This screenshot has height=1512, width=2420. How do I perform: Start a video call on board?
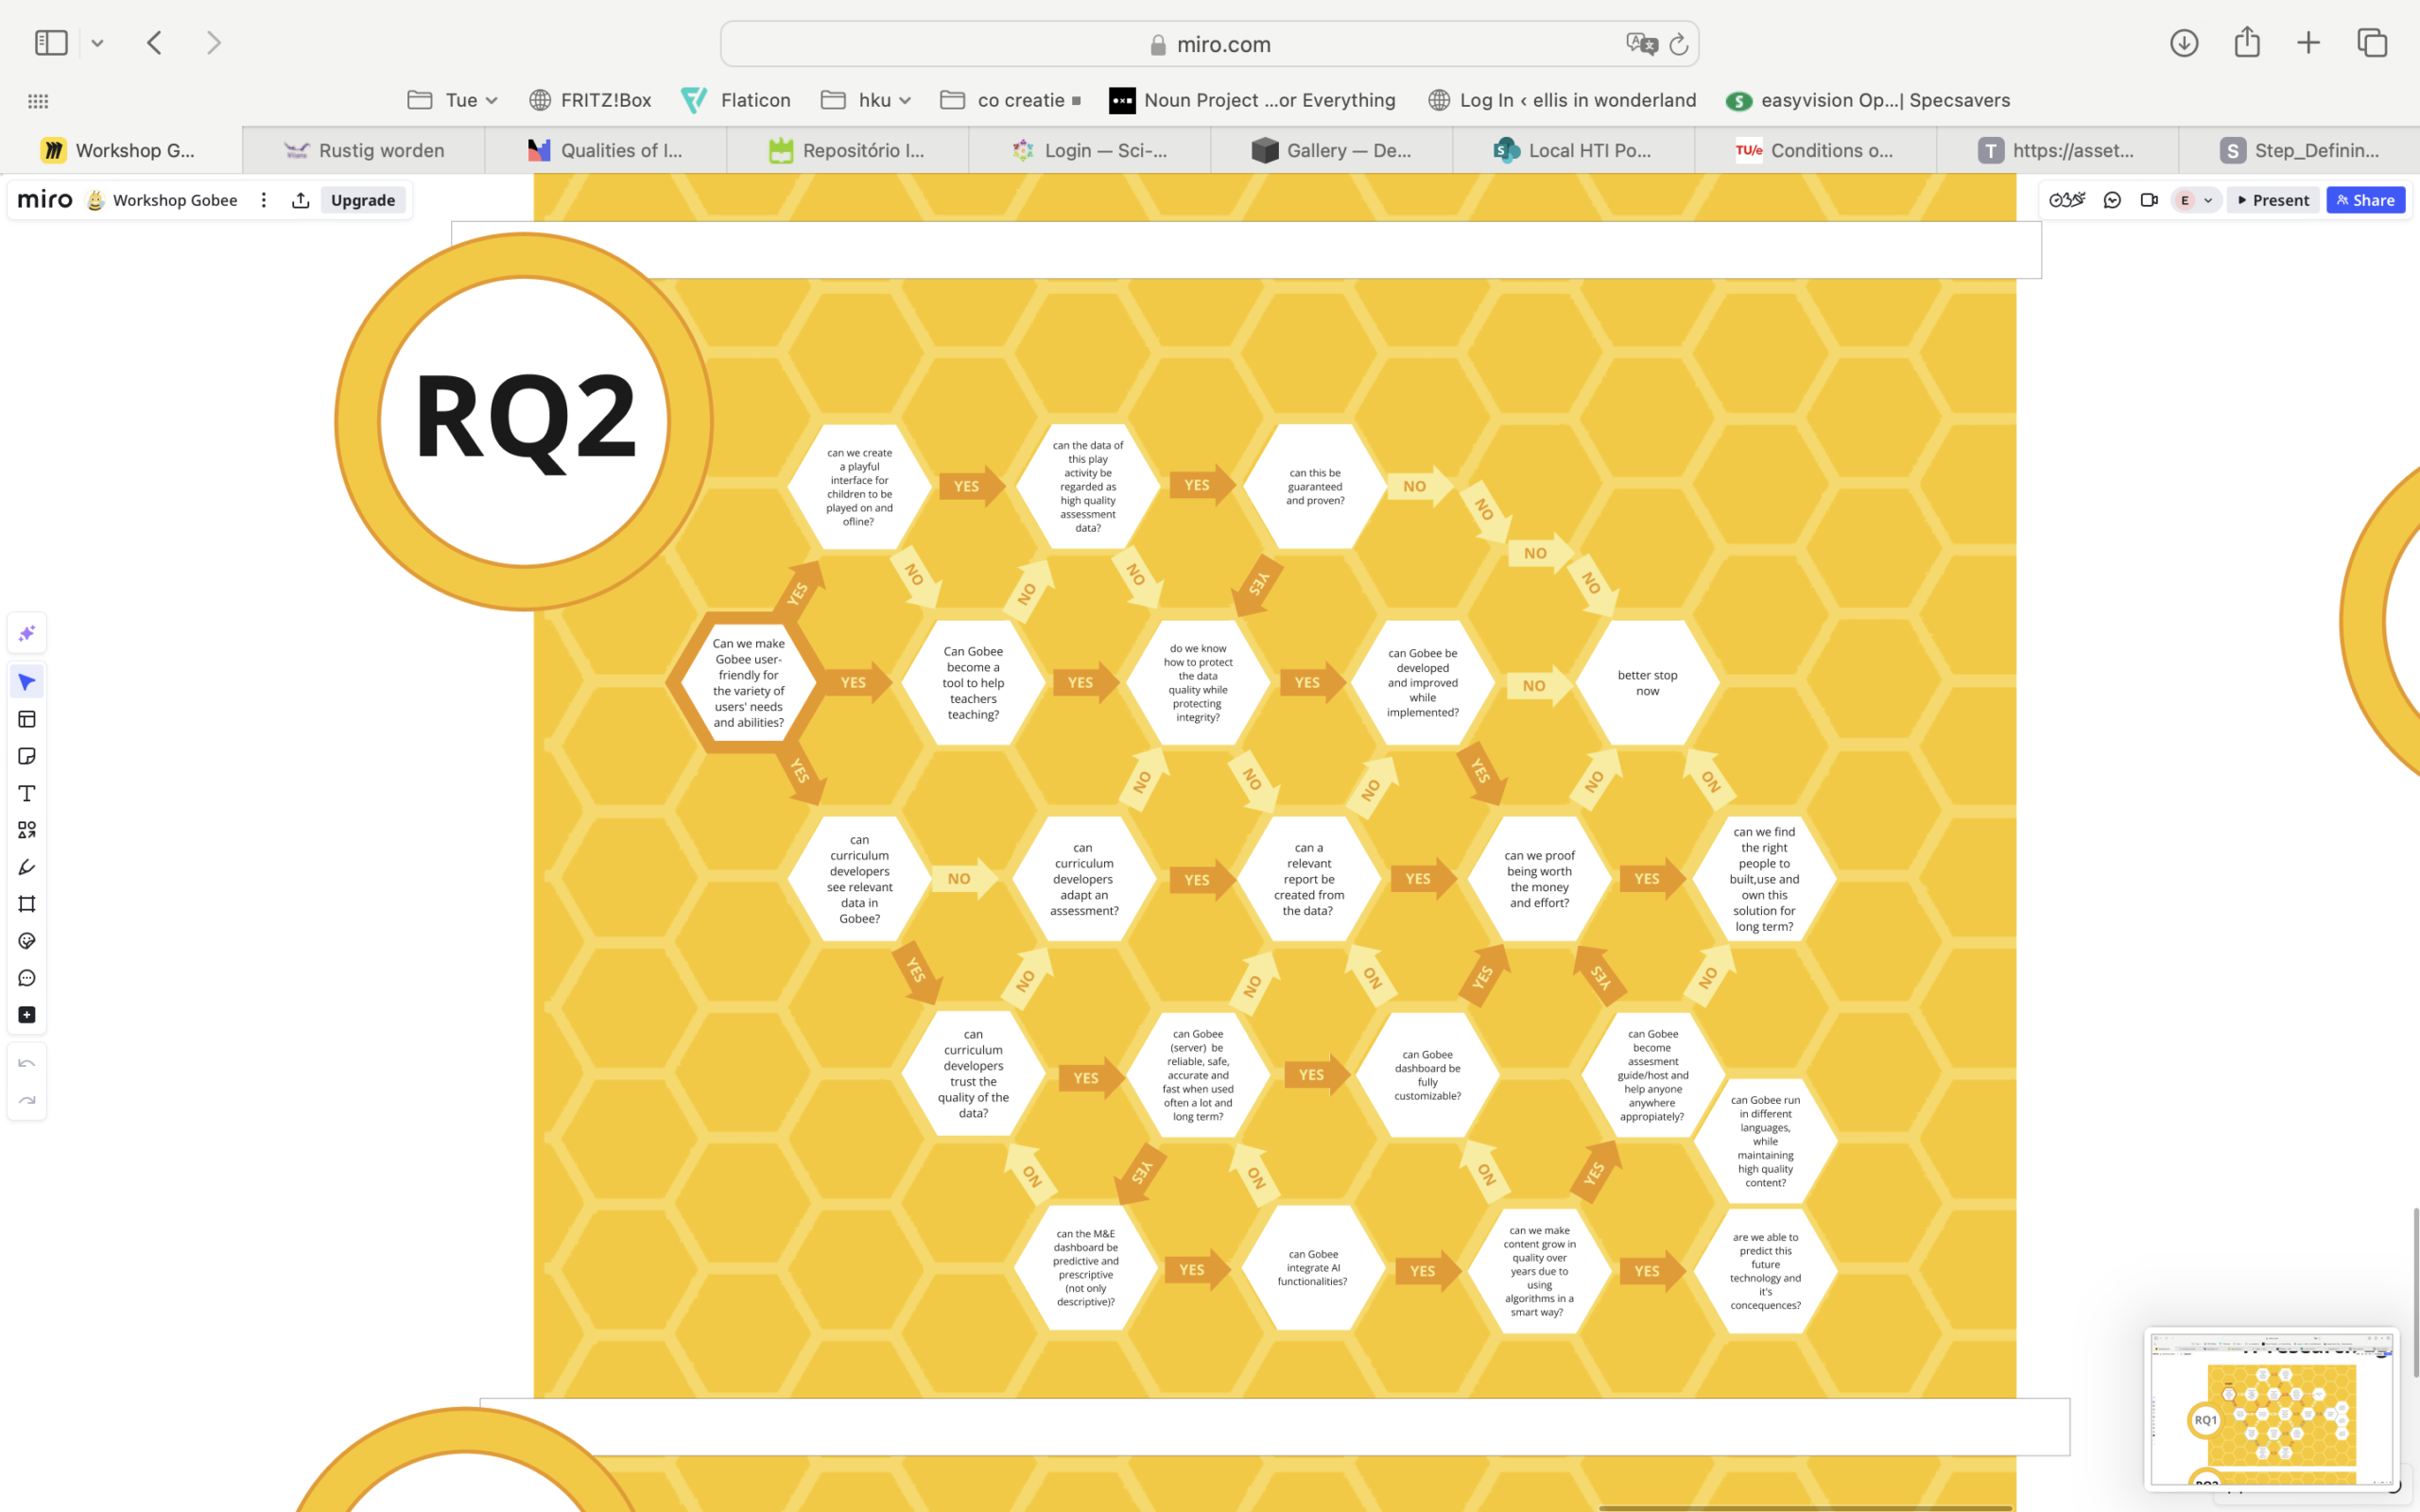pyautogui.click(x=2148, y=200)
